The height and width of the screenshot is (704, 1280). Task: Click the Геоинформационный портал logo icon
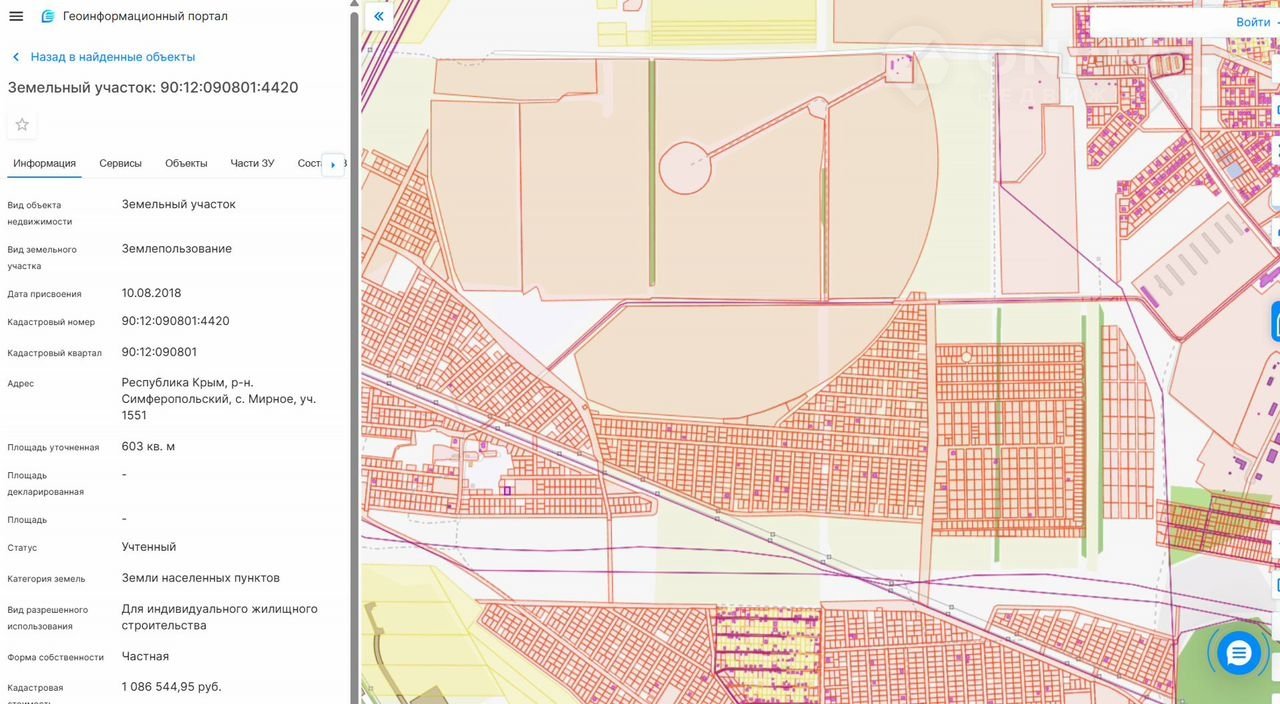coord(48,16)
